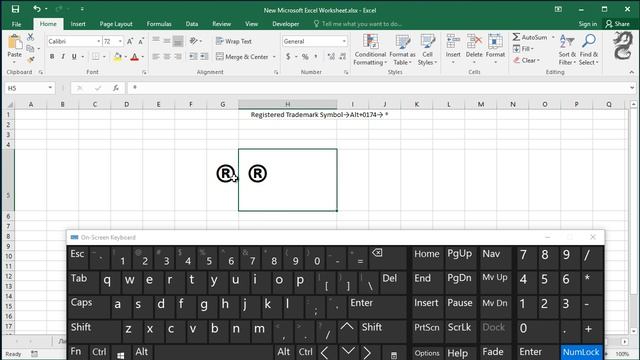640x360 pixels.
Task: Open the font size 72 dropdown
Action: tap(120, 41)
